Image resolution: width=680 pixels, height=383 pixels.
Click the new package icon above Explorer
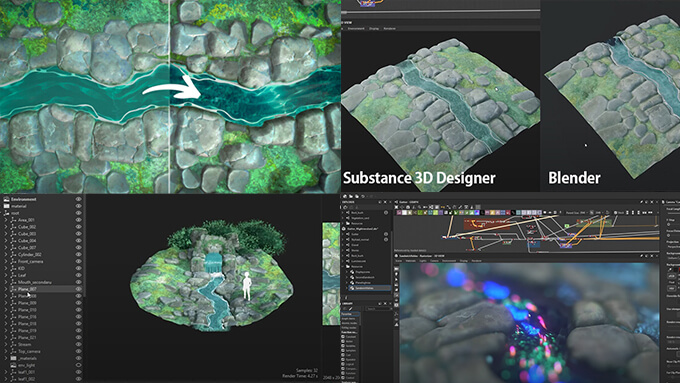345,196
